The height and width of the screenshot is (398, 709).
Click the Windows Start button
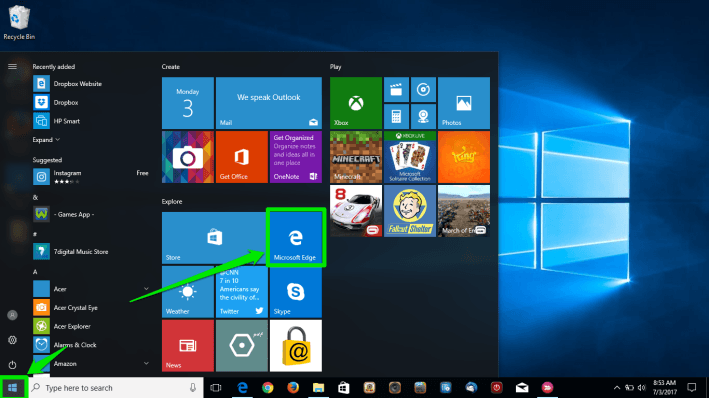(13, 388)
